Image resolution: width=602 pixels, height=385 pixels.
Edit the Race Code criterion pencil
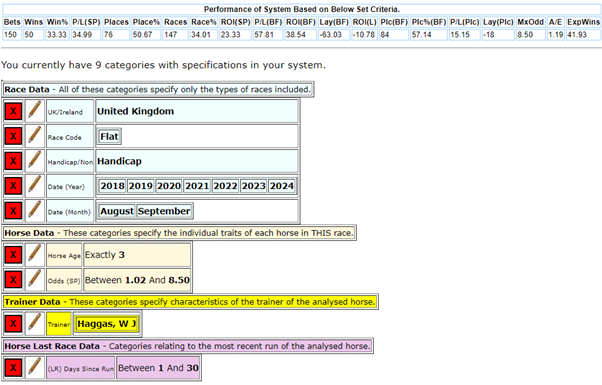click(x=35, y=136)
